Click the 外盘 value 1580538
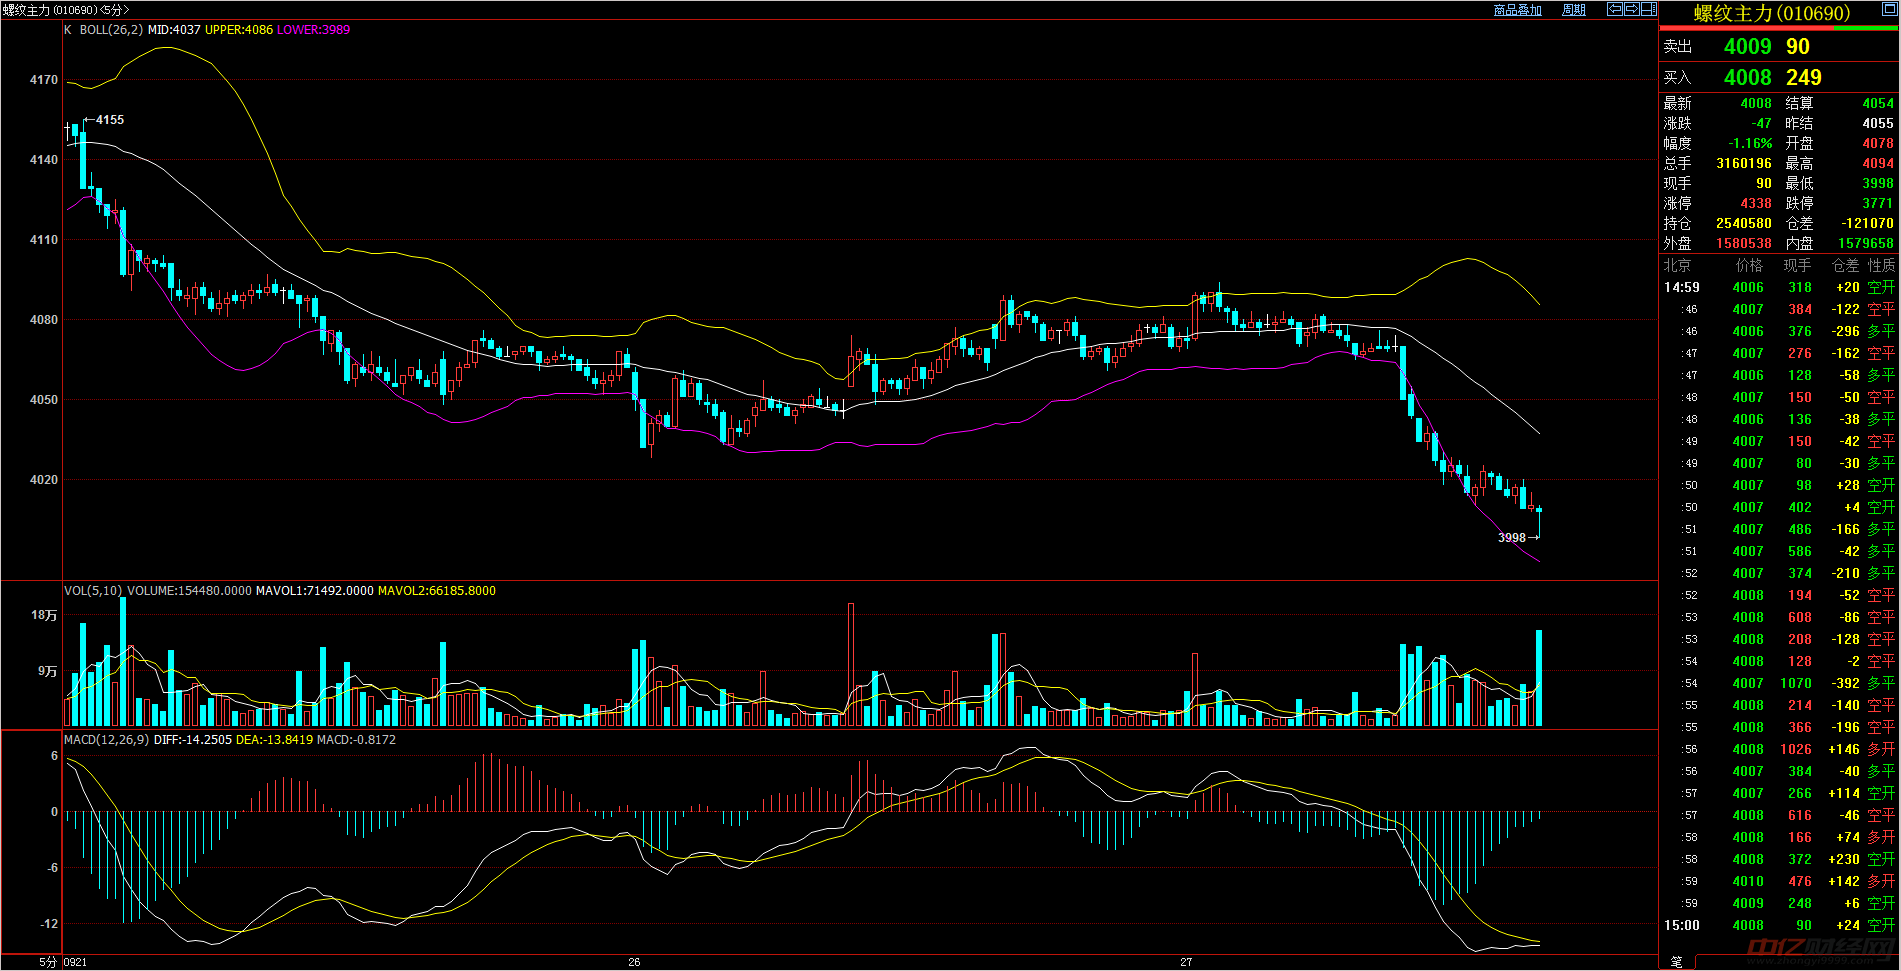Image resolution: width=1901 pixels, height=971 pixels. click(1744, 244)
